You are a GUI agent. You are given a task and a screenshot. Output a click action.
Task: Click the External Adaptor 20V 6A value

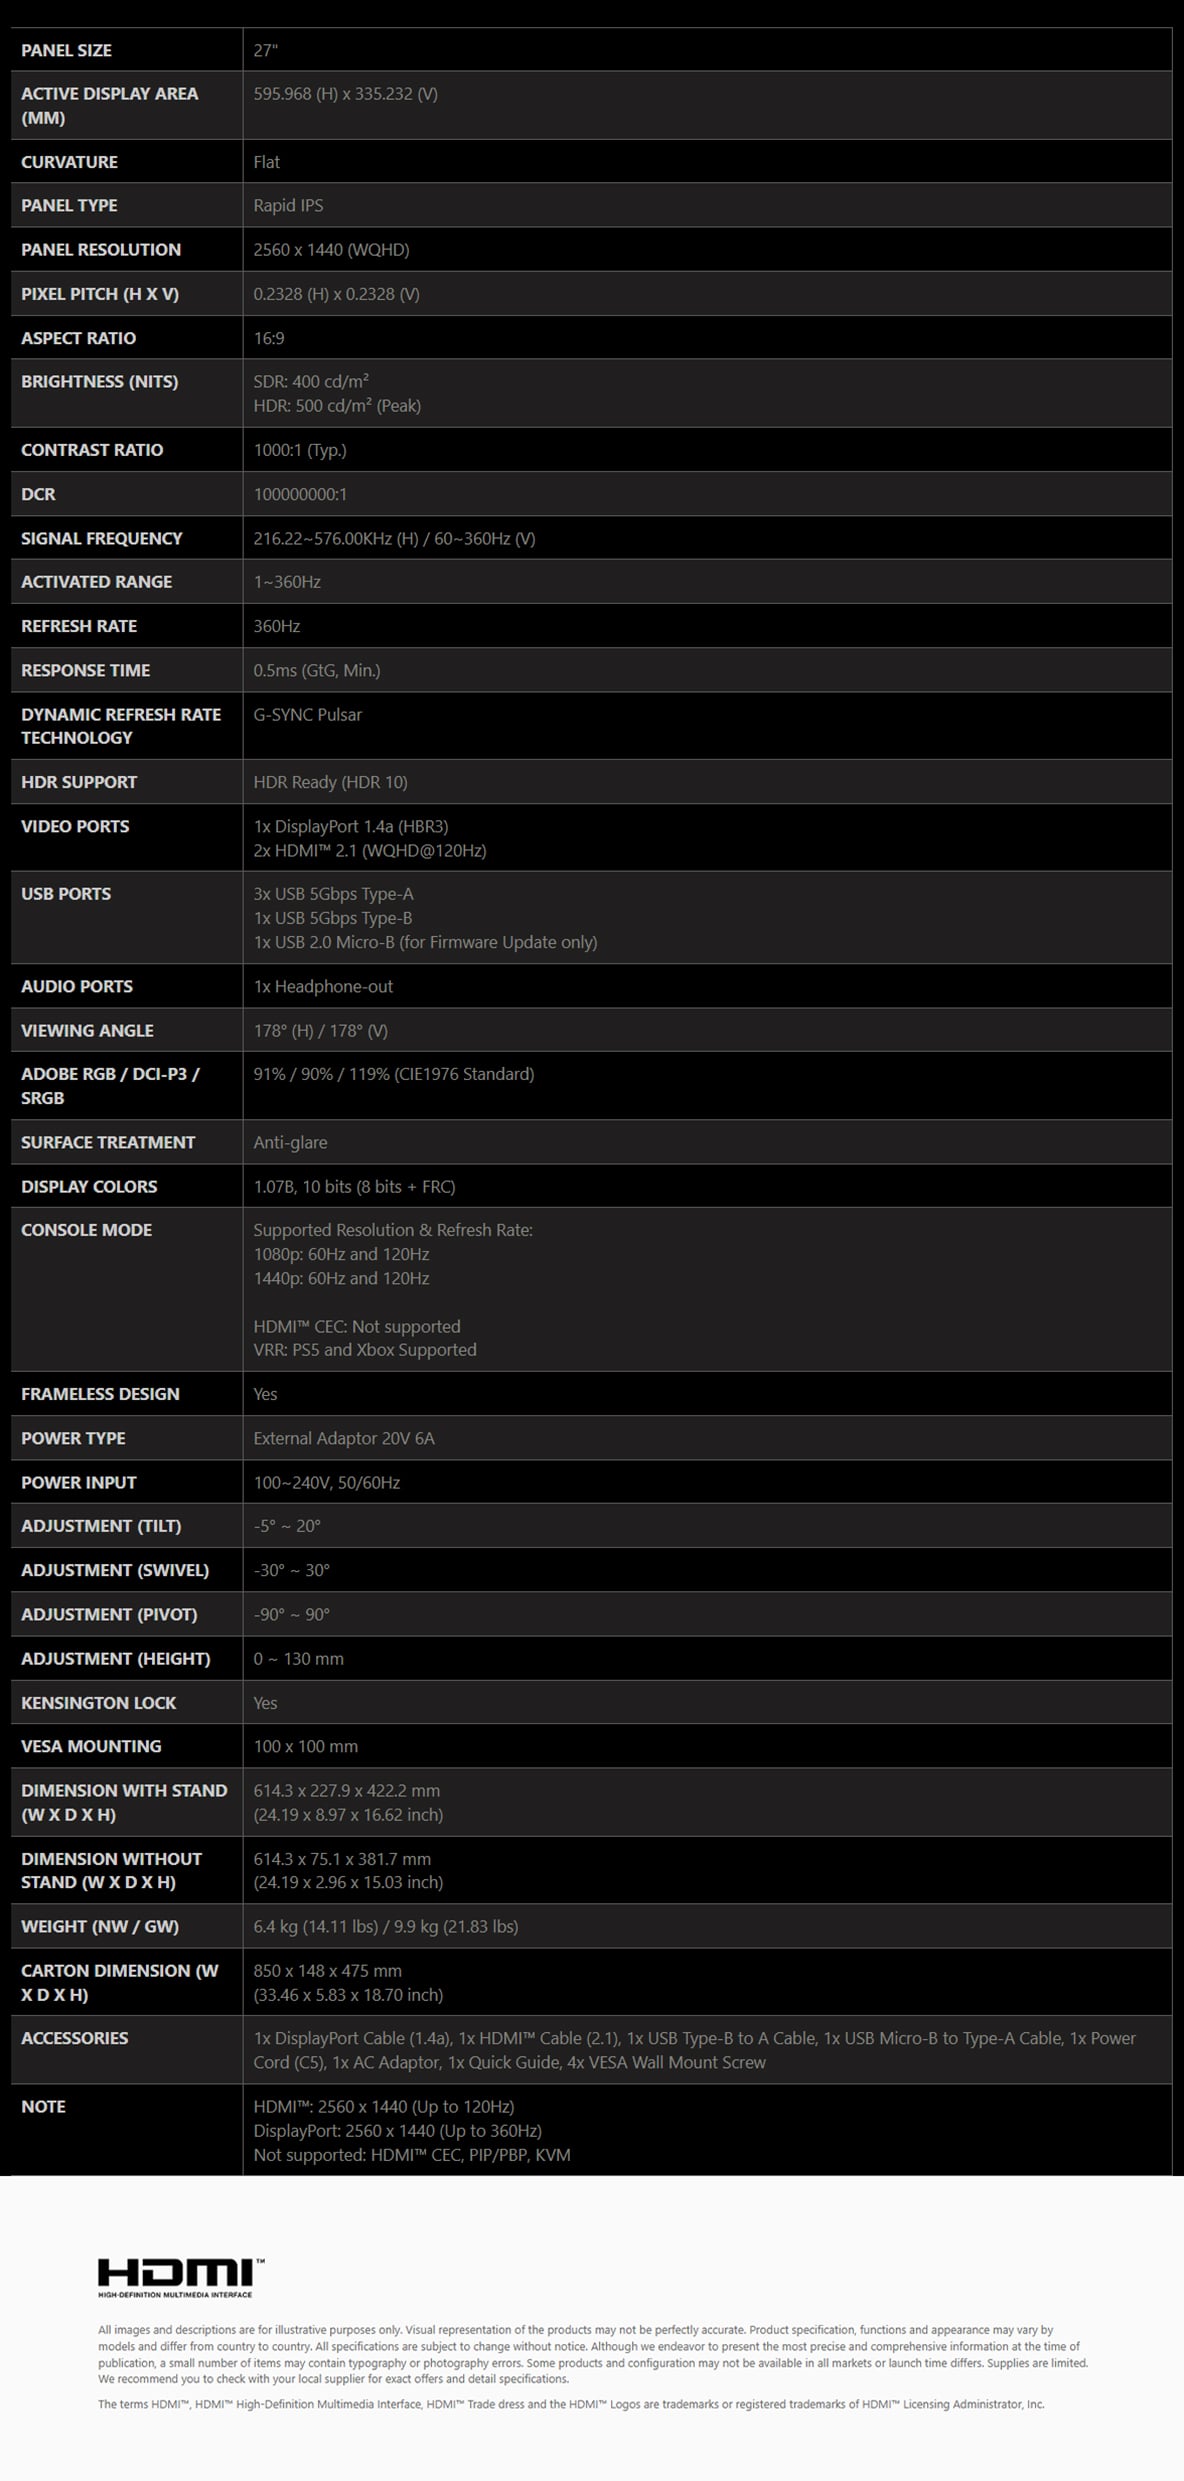(344, 1438)
